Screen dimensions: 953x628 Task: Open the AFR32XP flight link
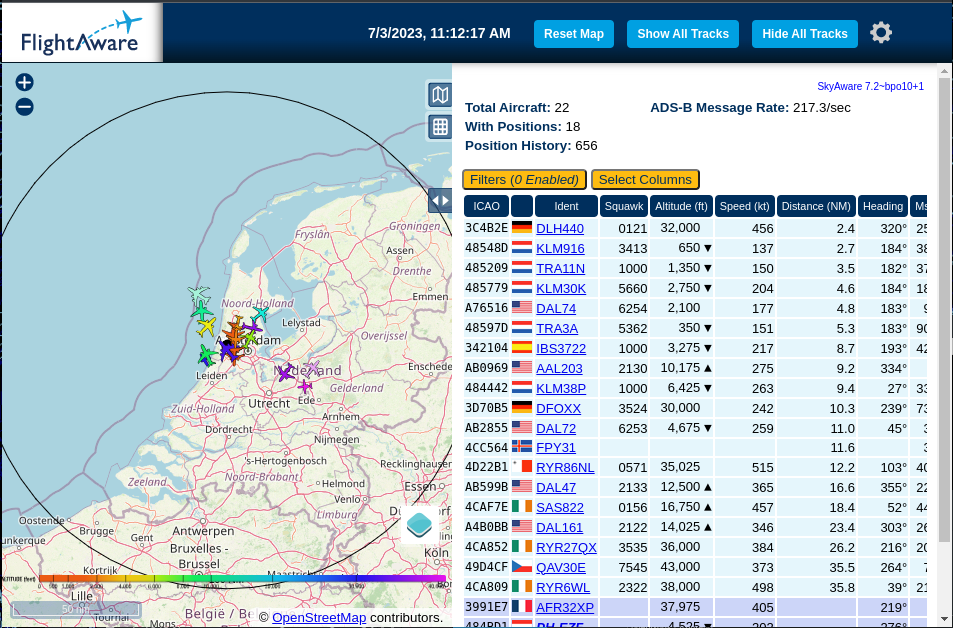coord(565,607)
